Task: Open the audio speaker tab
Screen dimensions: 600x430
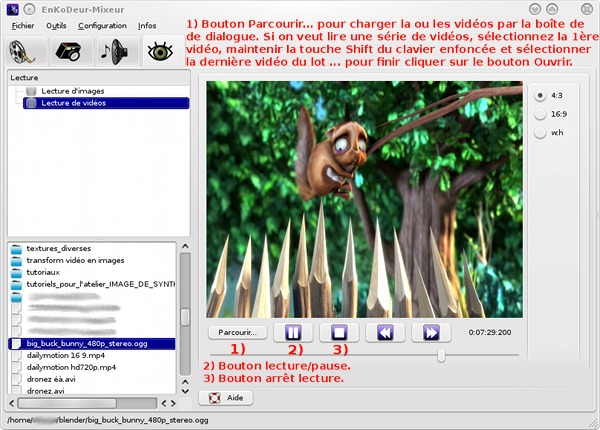Action: coord(117,51)
